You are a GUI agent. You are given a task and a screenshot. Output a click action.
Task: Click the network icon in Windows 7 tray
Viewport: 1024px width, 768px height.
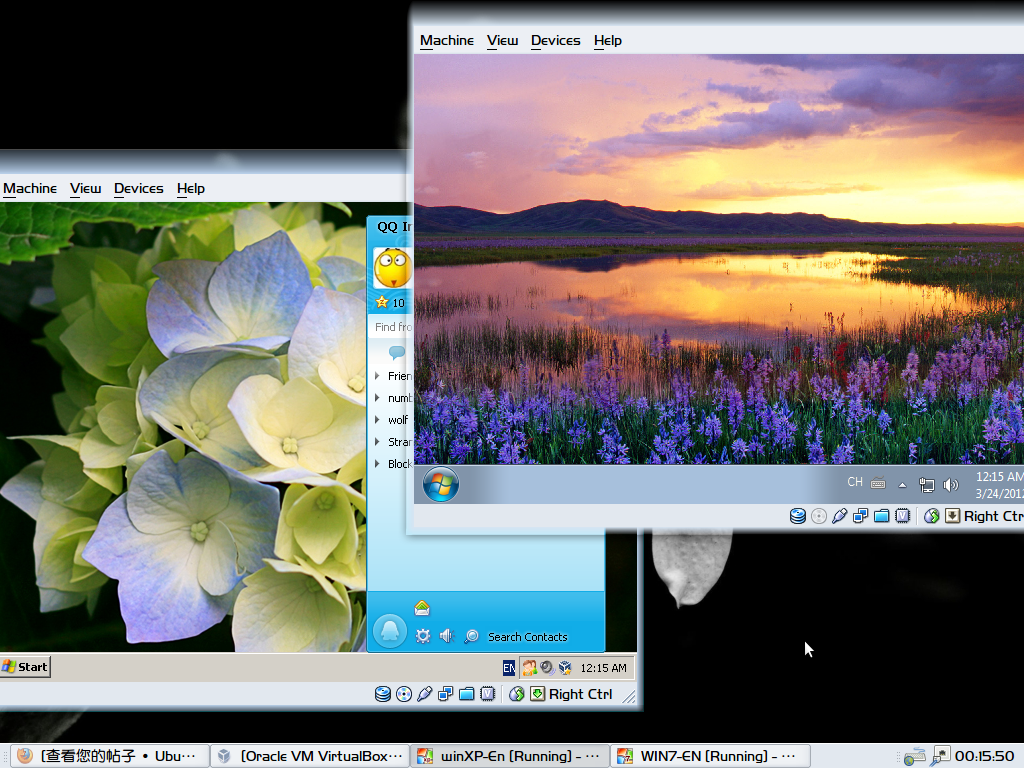tap(927, 485)
